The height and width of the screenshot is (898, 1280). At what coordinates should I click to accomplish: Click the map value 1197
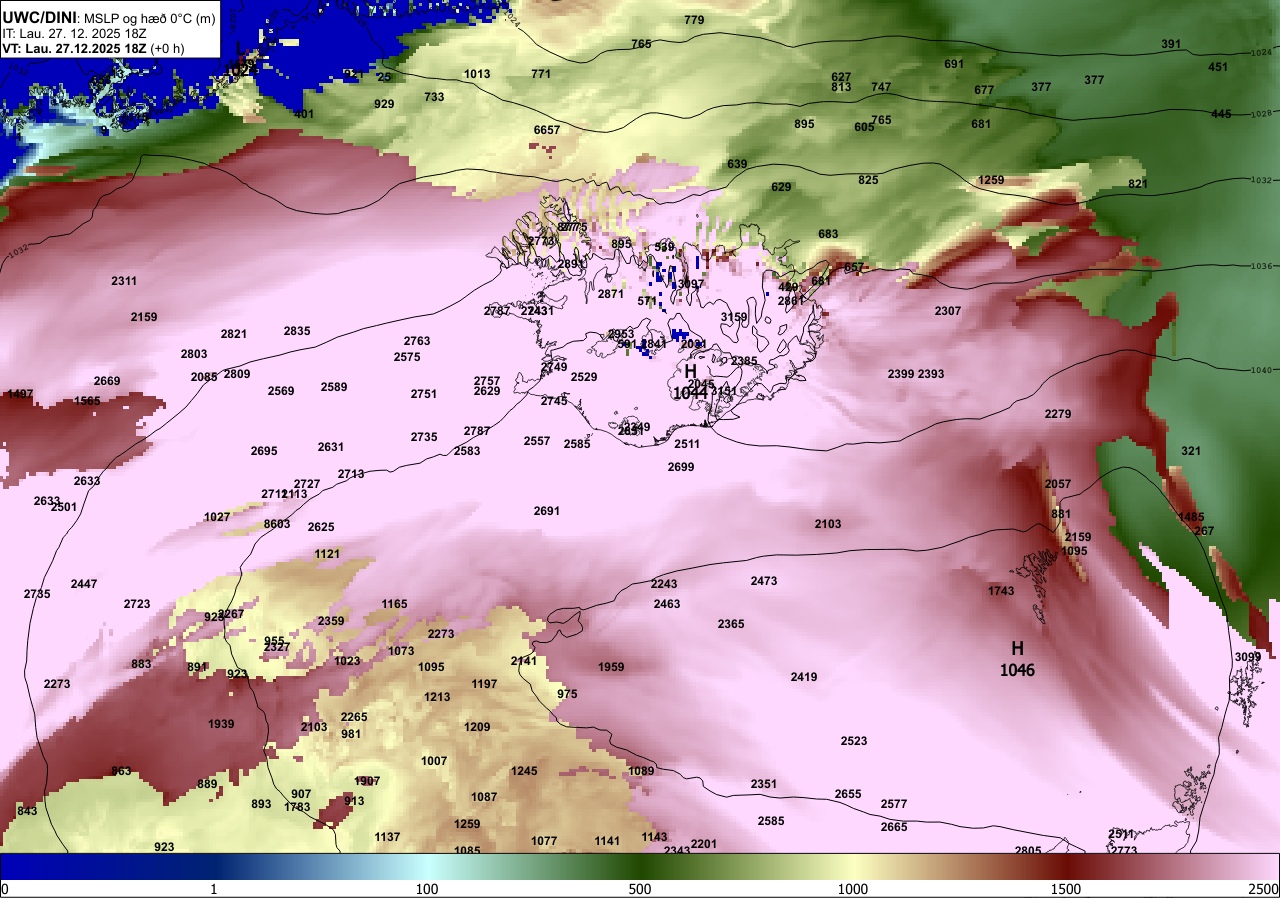tap(484, 684)
